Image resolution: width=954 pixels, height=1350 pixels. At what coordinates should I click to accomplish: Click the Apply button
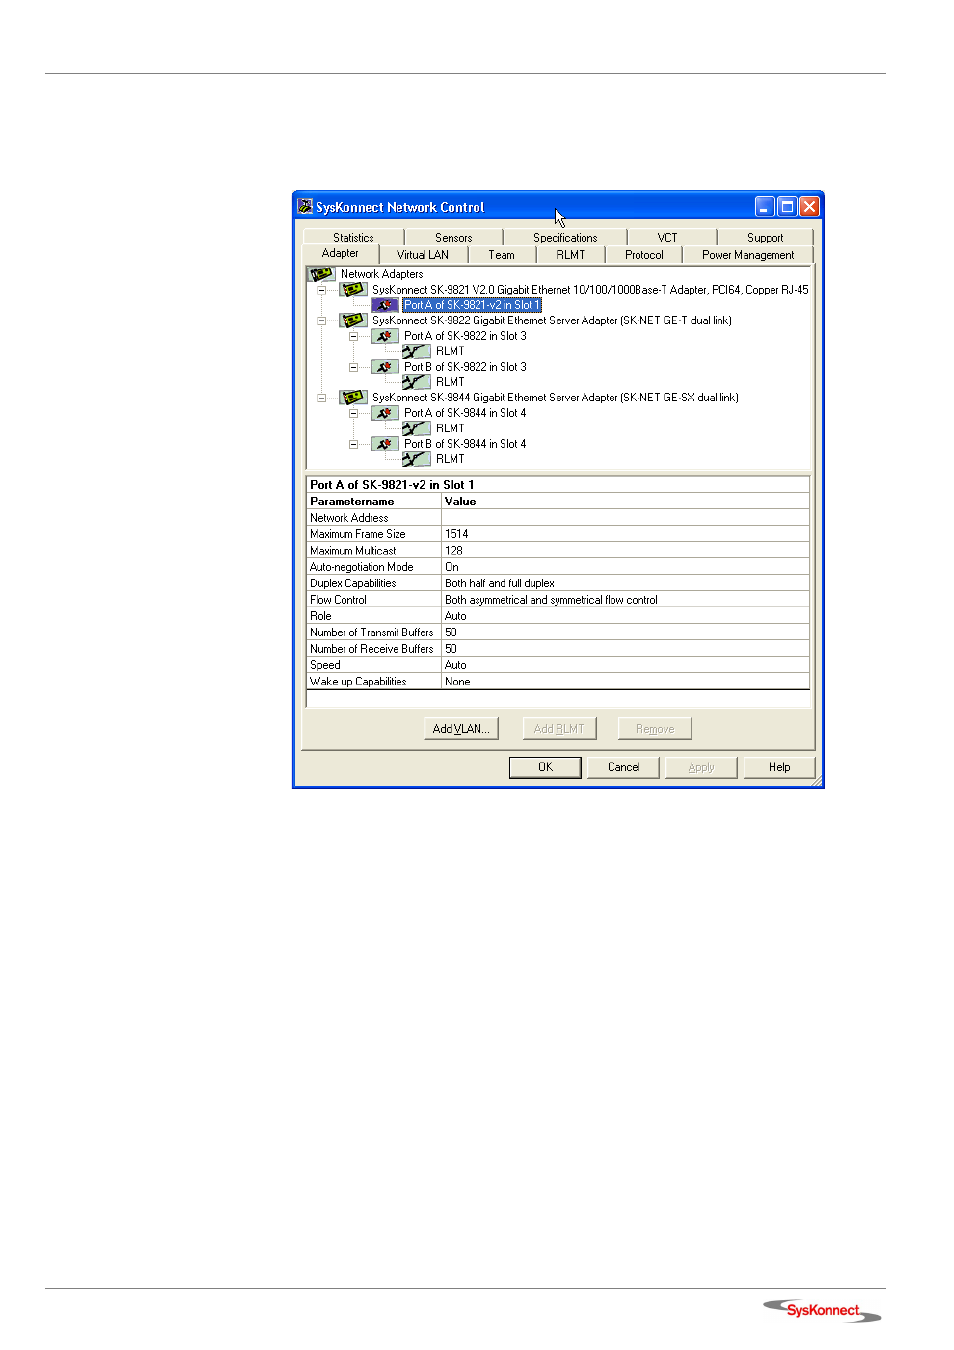701,767
